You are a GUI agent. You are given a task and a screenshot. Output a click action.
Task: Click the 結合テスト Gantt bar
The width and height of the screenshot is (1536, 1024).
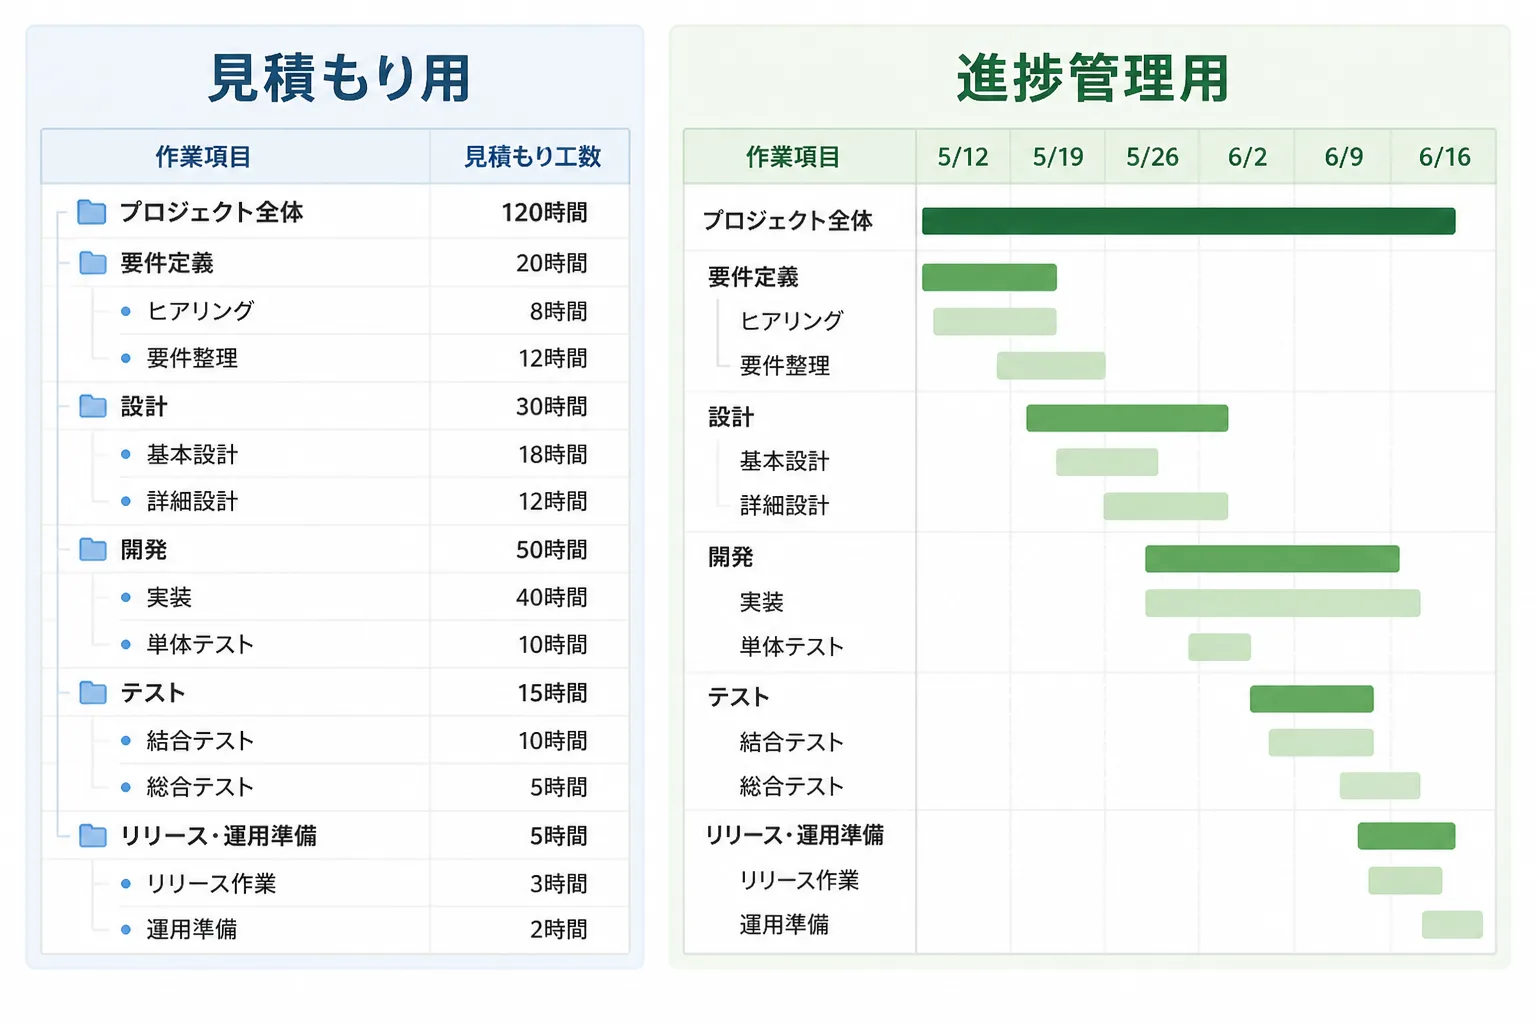pyautogui.click(x=1321, y=742)
